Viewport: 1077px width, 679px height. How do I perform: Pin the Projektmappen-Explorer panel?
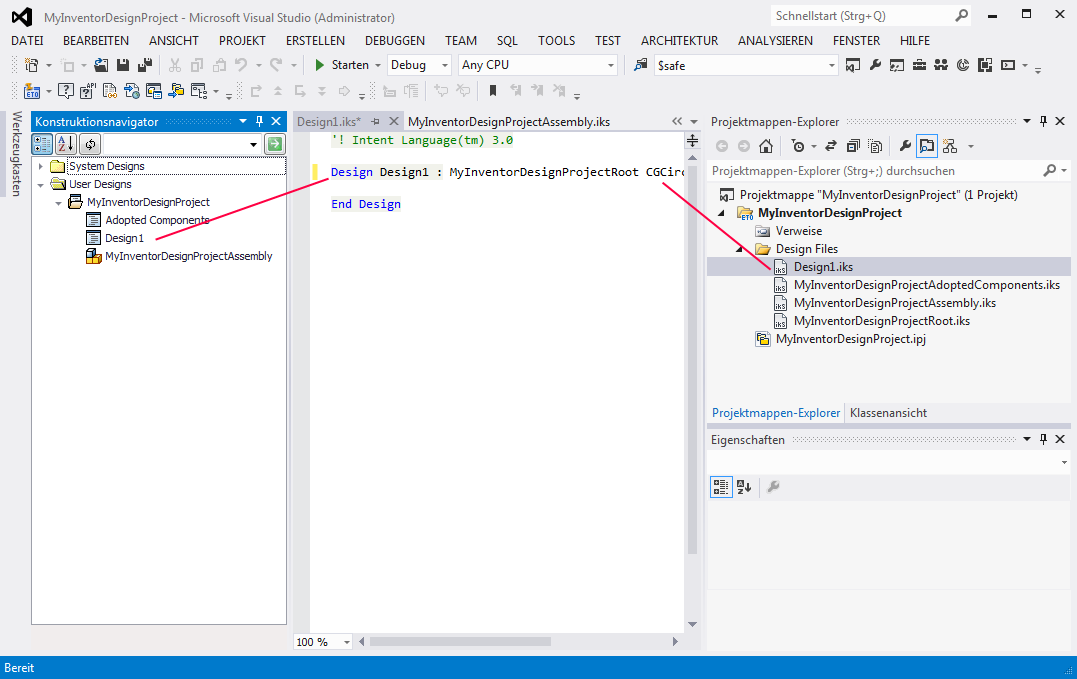(1043, 122)
